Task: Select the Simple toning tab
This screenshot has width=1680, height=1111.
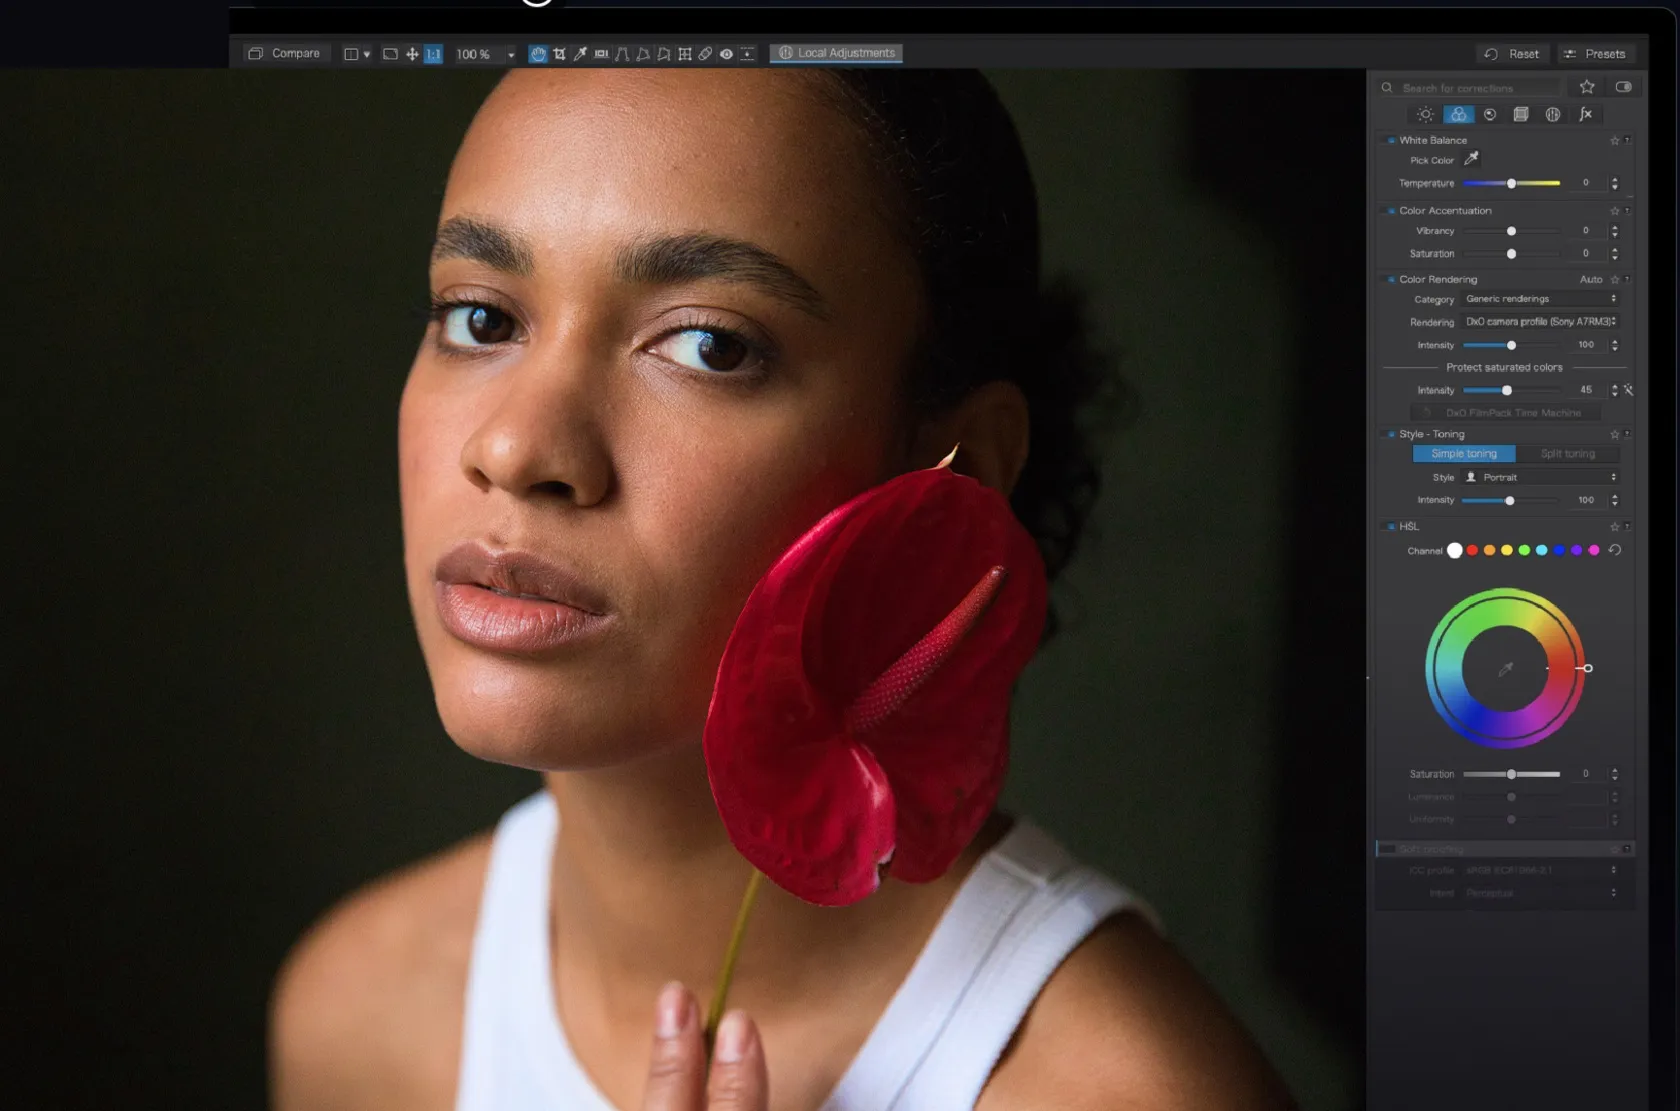Action: [1464, 454]
